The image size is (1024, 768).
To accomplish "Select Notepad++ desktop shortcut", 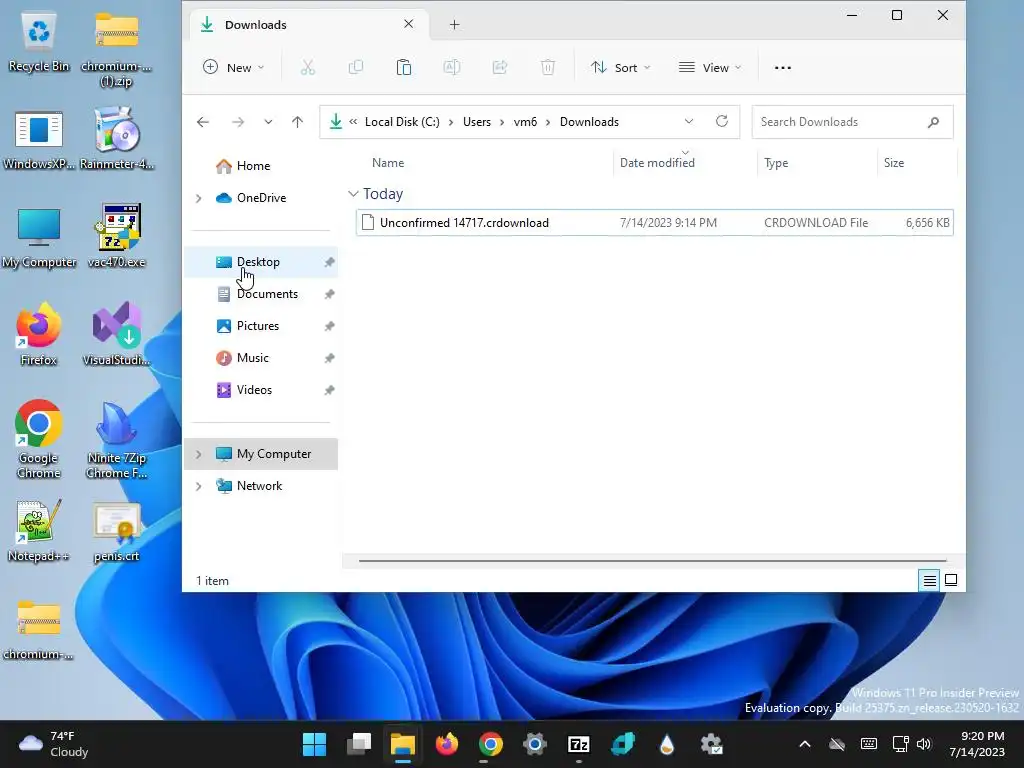I will [x=39, y=531].
